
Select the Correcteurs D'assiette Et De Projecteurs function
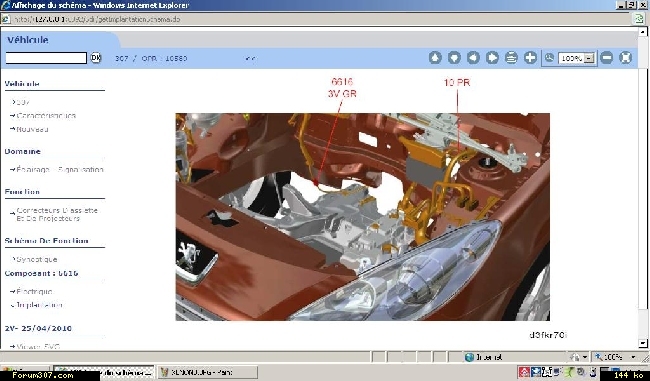(57, 214)
